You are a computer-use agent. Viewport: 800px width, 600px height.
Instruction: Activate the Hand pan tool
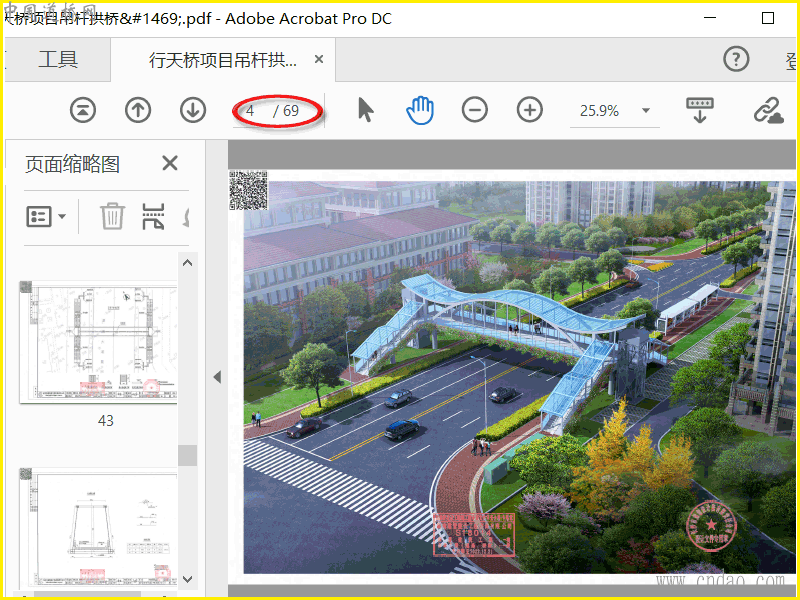coord(420,111)
